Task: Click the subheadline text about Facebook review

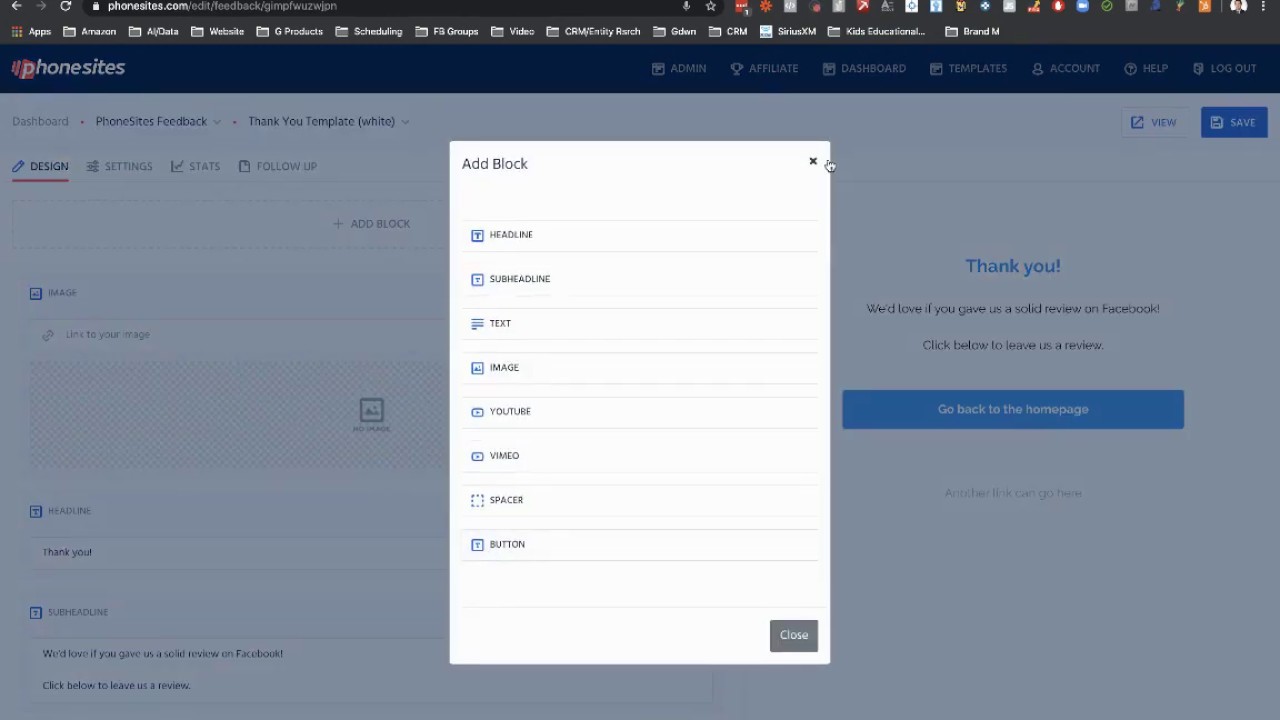Action: click(x=162, y=653)
